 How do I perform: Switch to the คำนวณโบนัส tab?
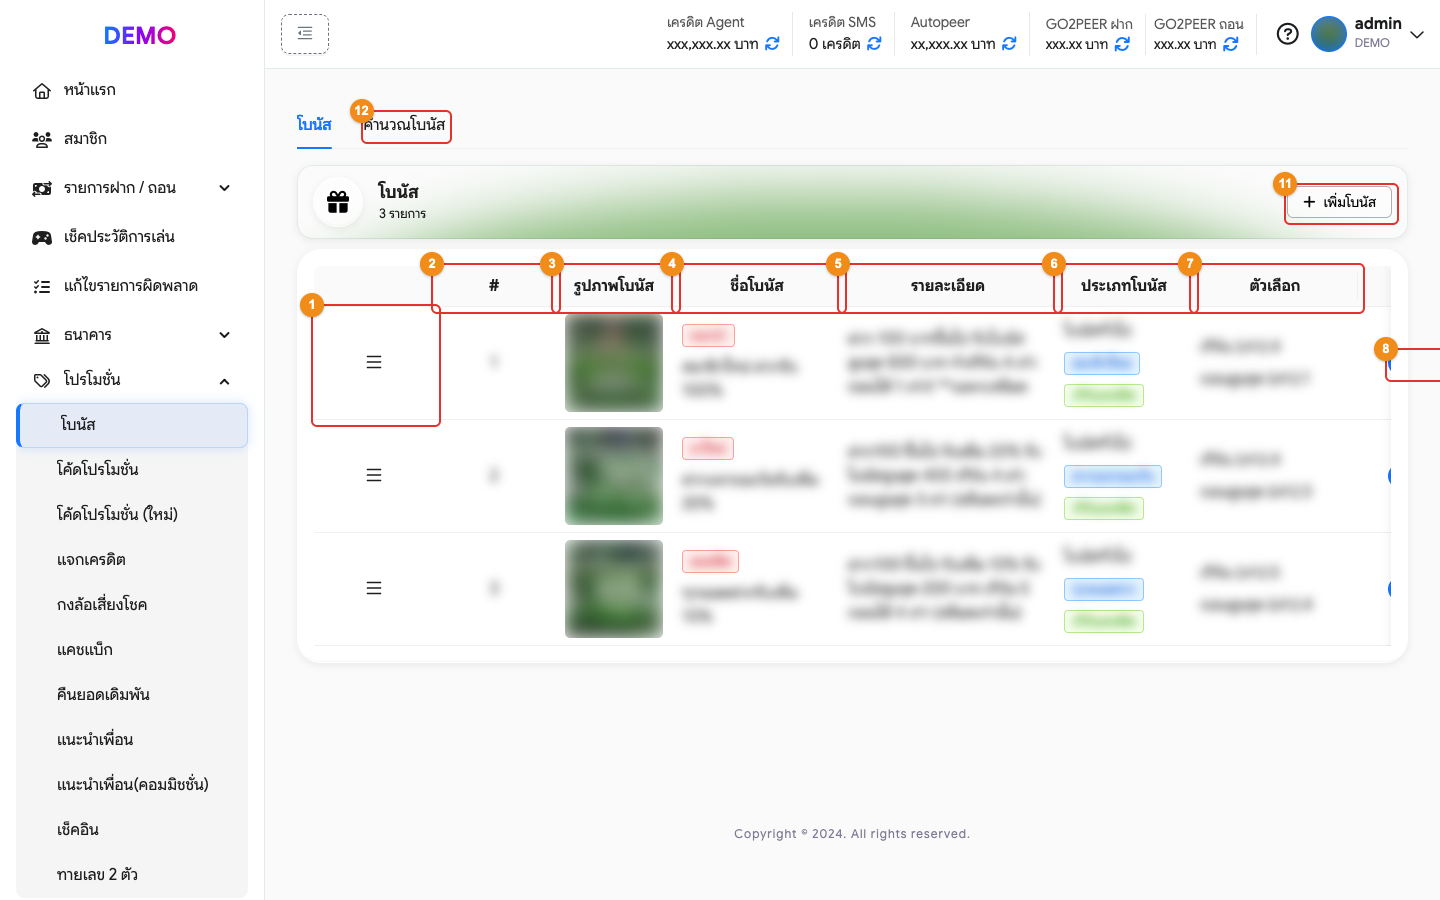pos(405,125)
